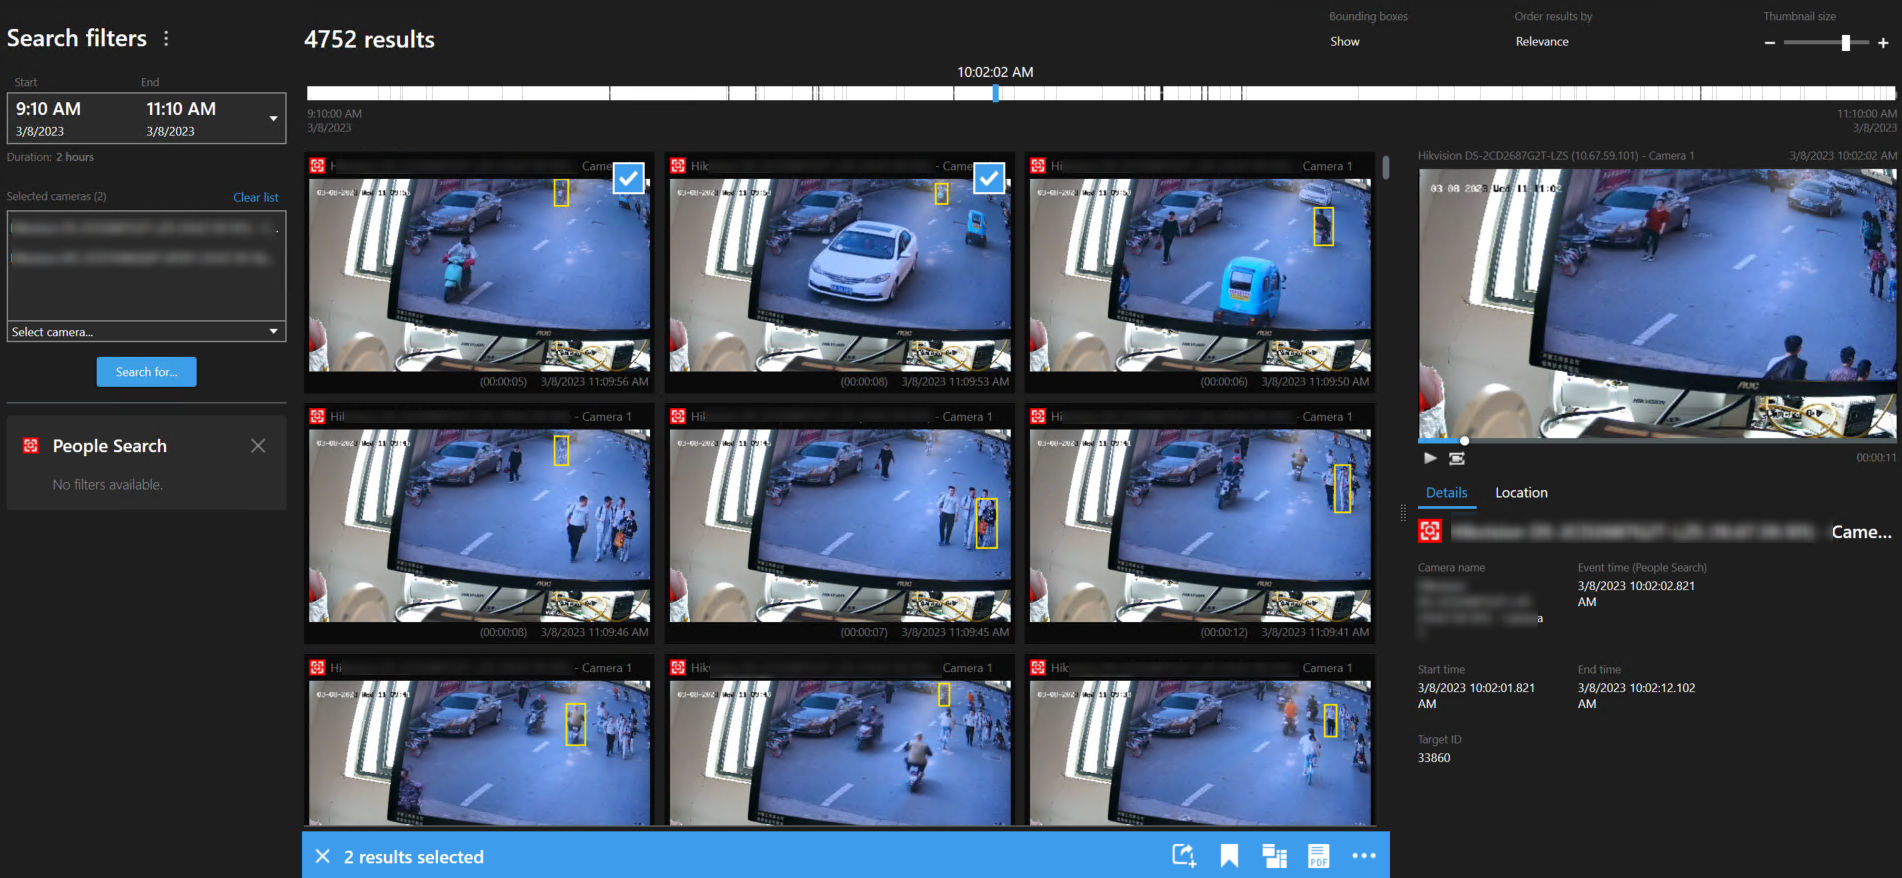1902x878 pixels.
Task: Select the Details tab
Action: [x=1446, y=493]
